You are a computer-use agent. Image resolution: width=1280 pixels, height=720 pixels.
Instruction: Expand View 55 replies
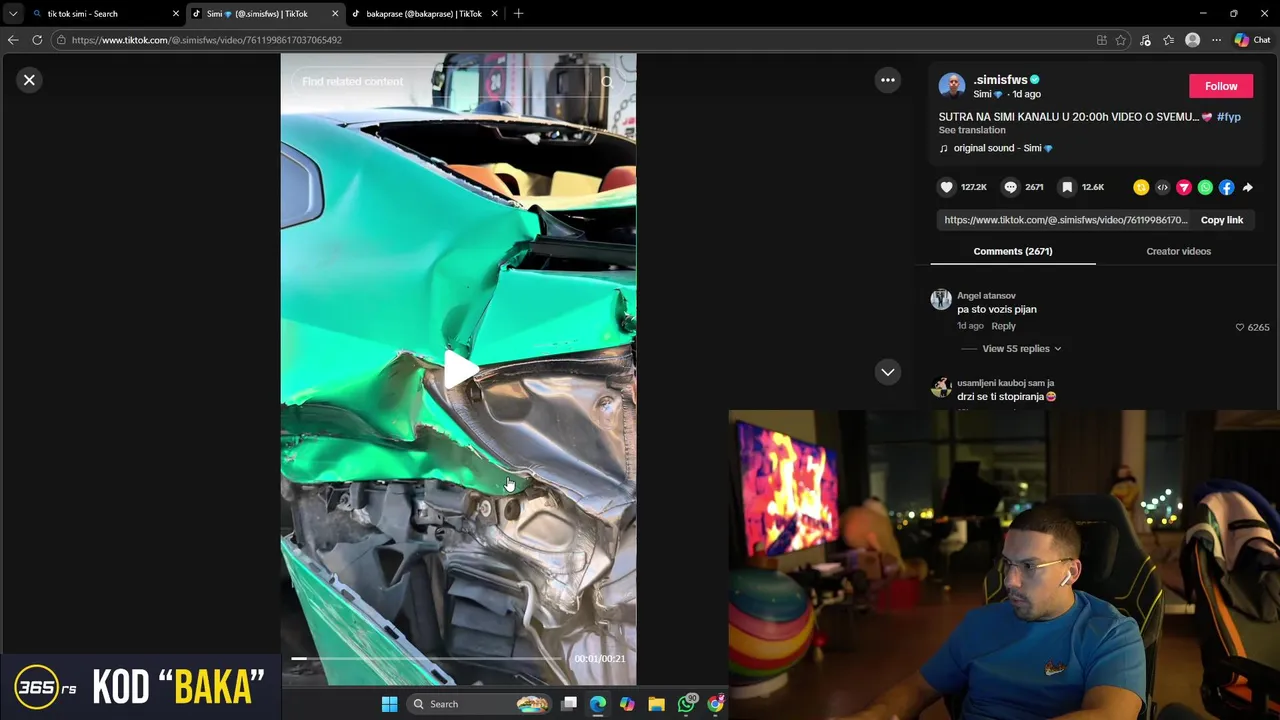click(x=1021, y=349)
